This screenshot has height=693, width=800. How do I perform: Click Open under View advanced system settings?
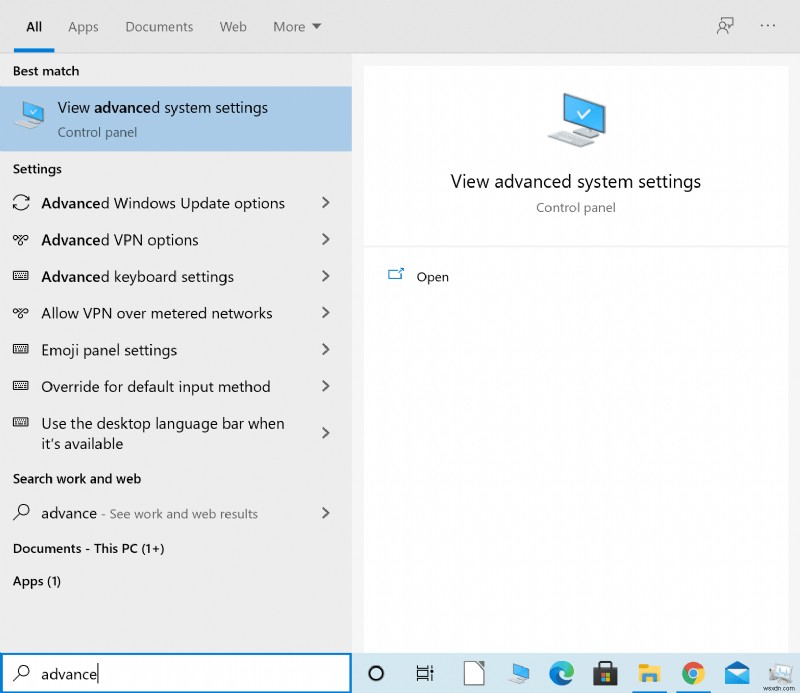click(430, 277)
